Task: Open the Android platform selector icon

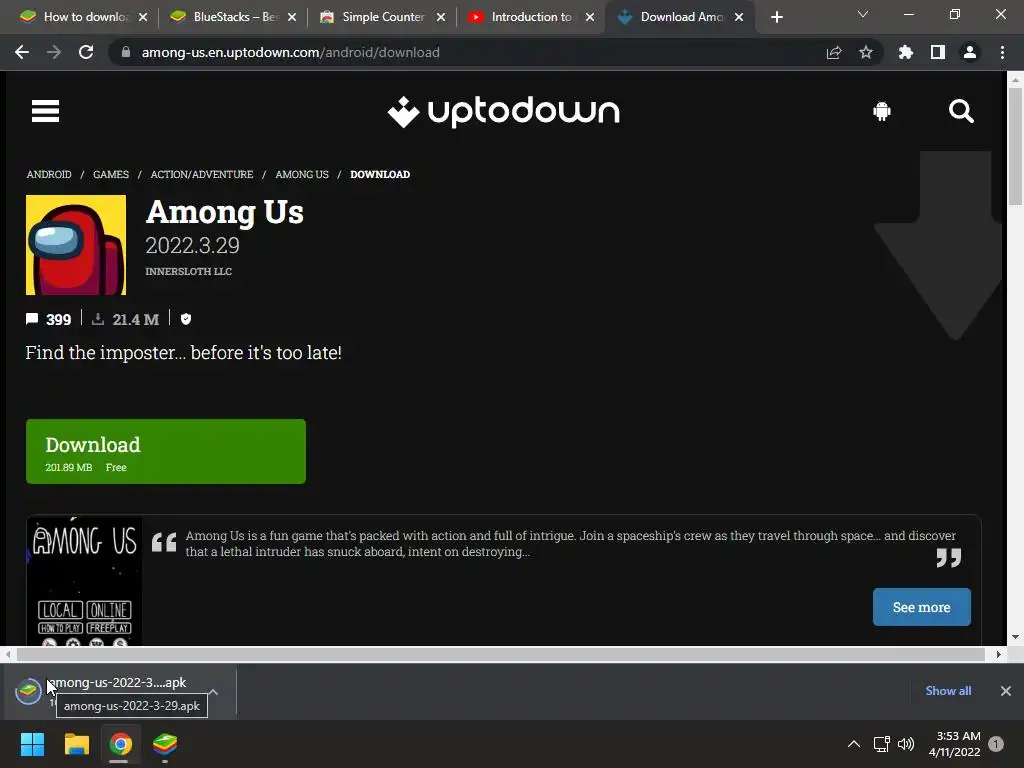Action: click(x=882, y=111)
